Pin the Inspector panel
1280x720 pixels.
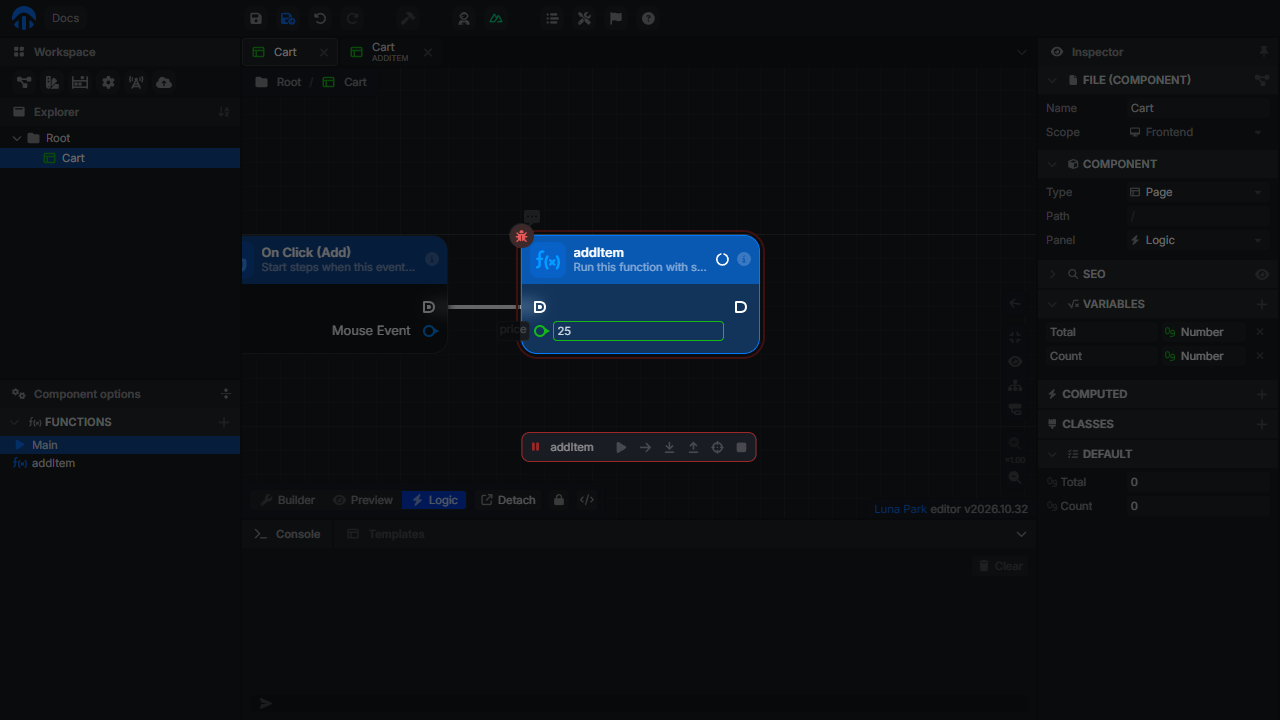pos(1263,51)
